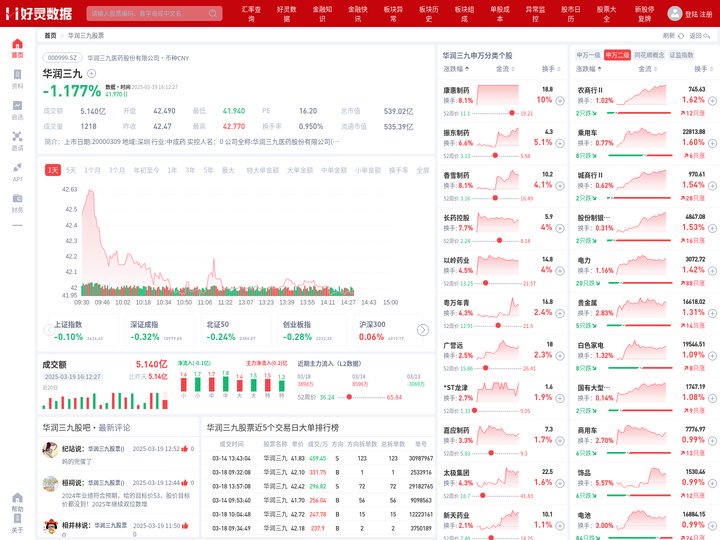Screen dimensions: 720x540
Task: Add 乘用车 with its plus icon
Action: click(712, 143)
